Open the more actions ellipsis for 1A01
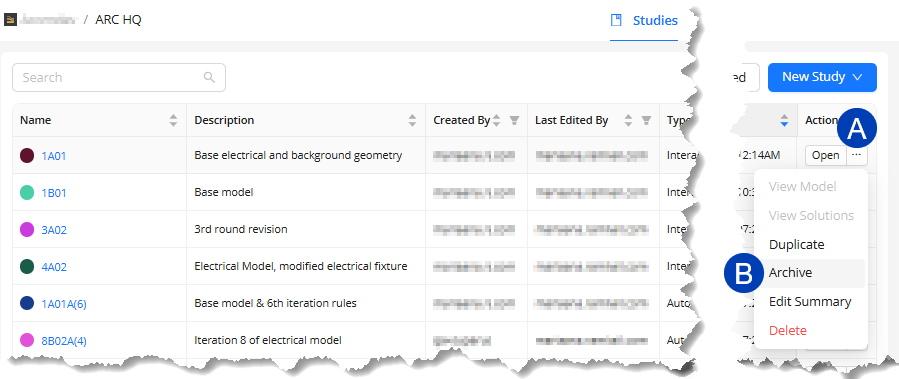Viewport: 899px width, 379px height. coord(857,155)
